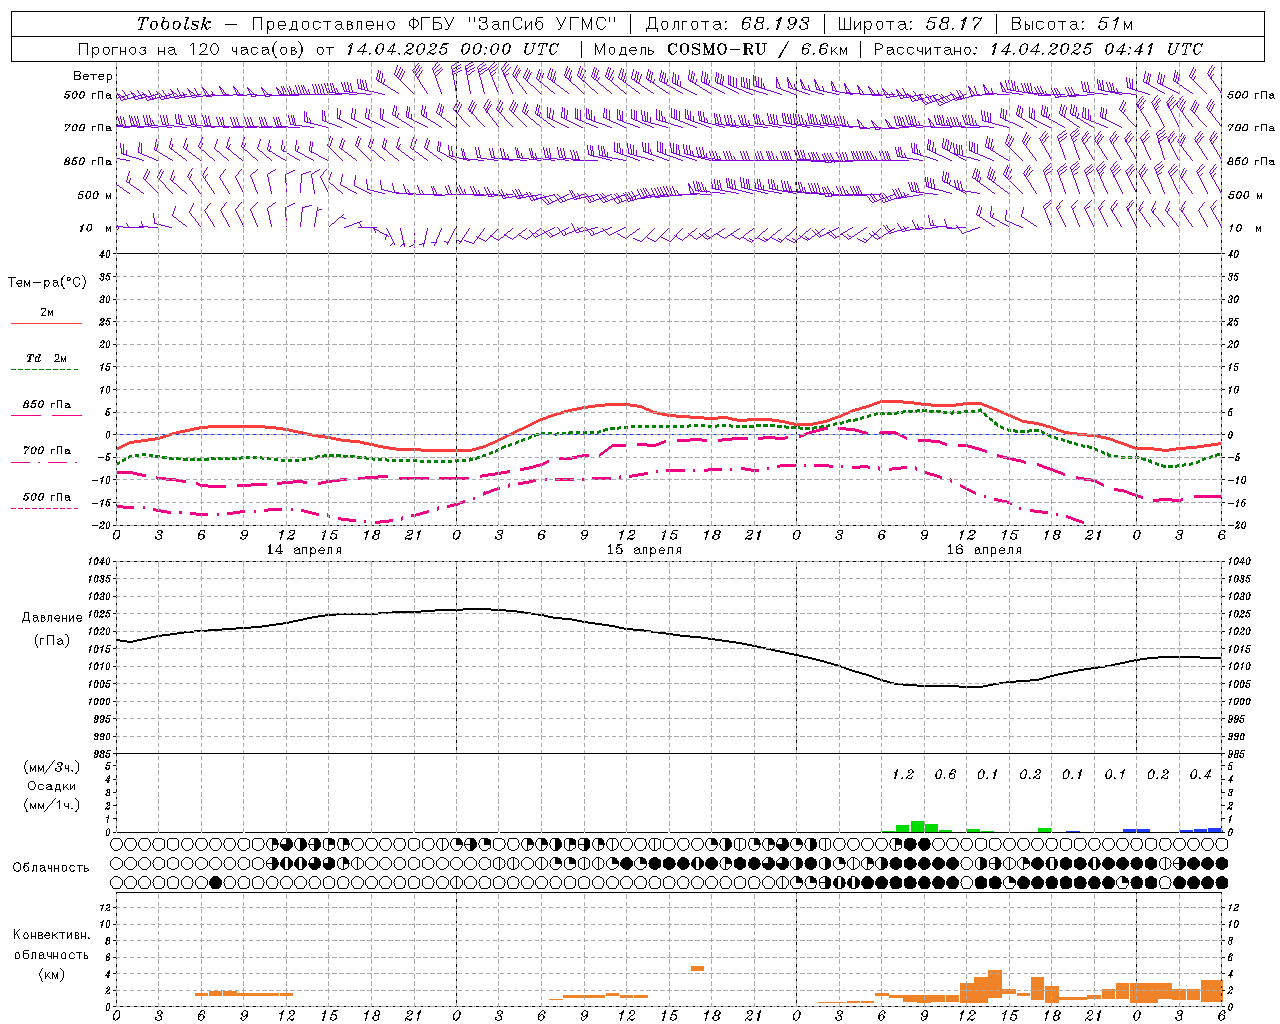Click the tallest green precipitation bar
This screenshot has width=1280, height=1024.
[x=917, y=826]
